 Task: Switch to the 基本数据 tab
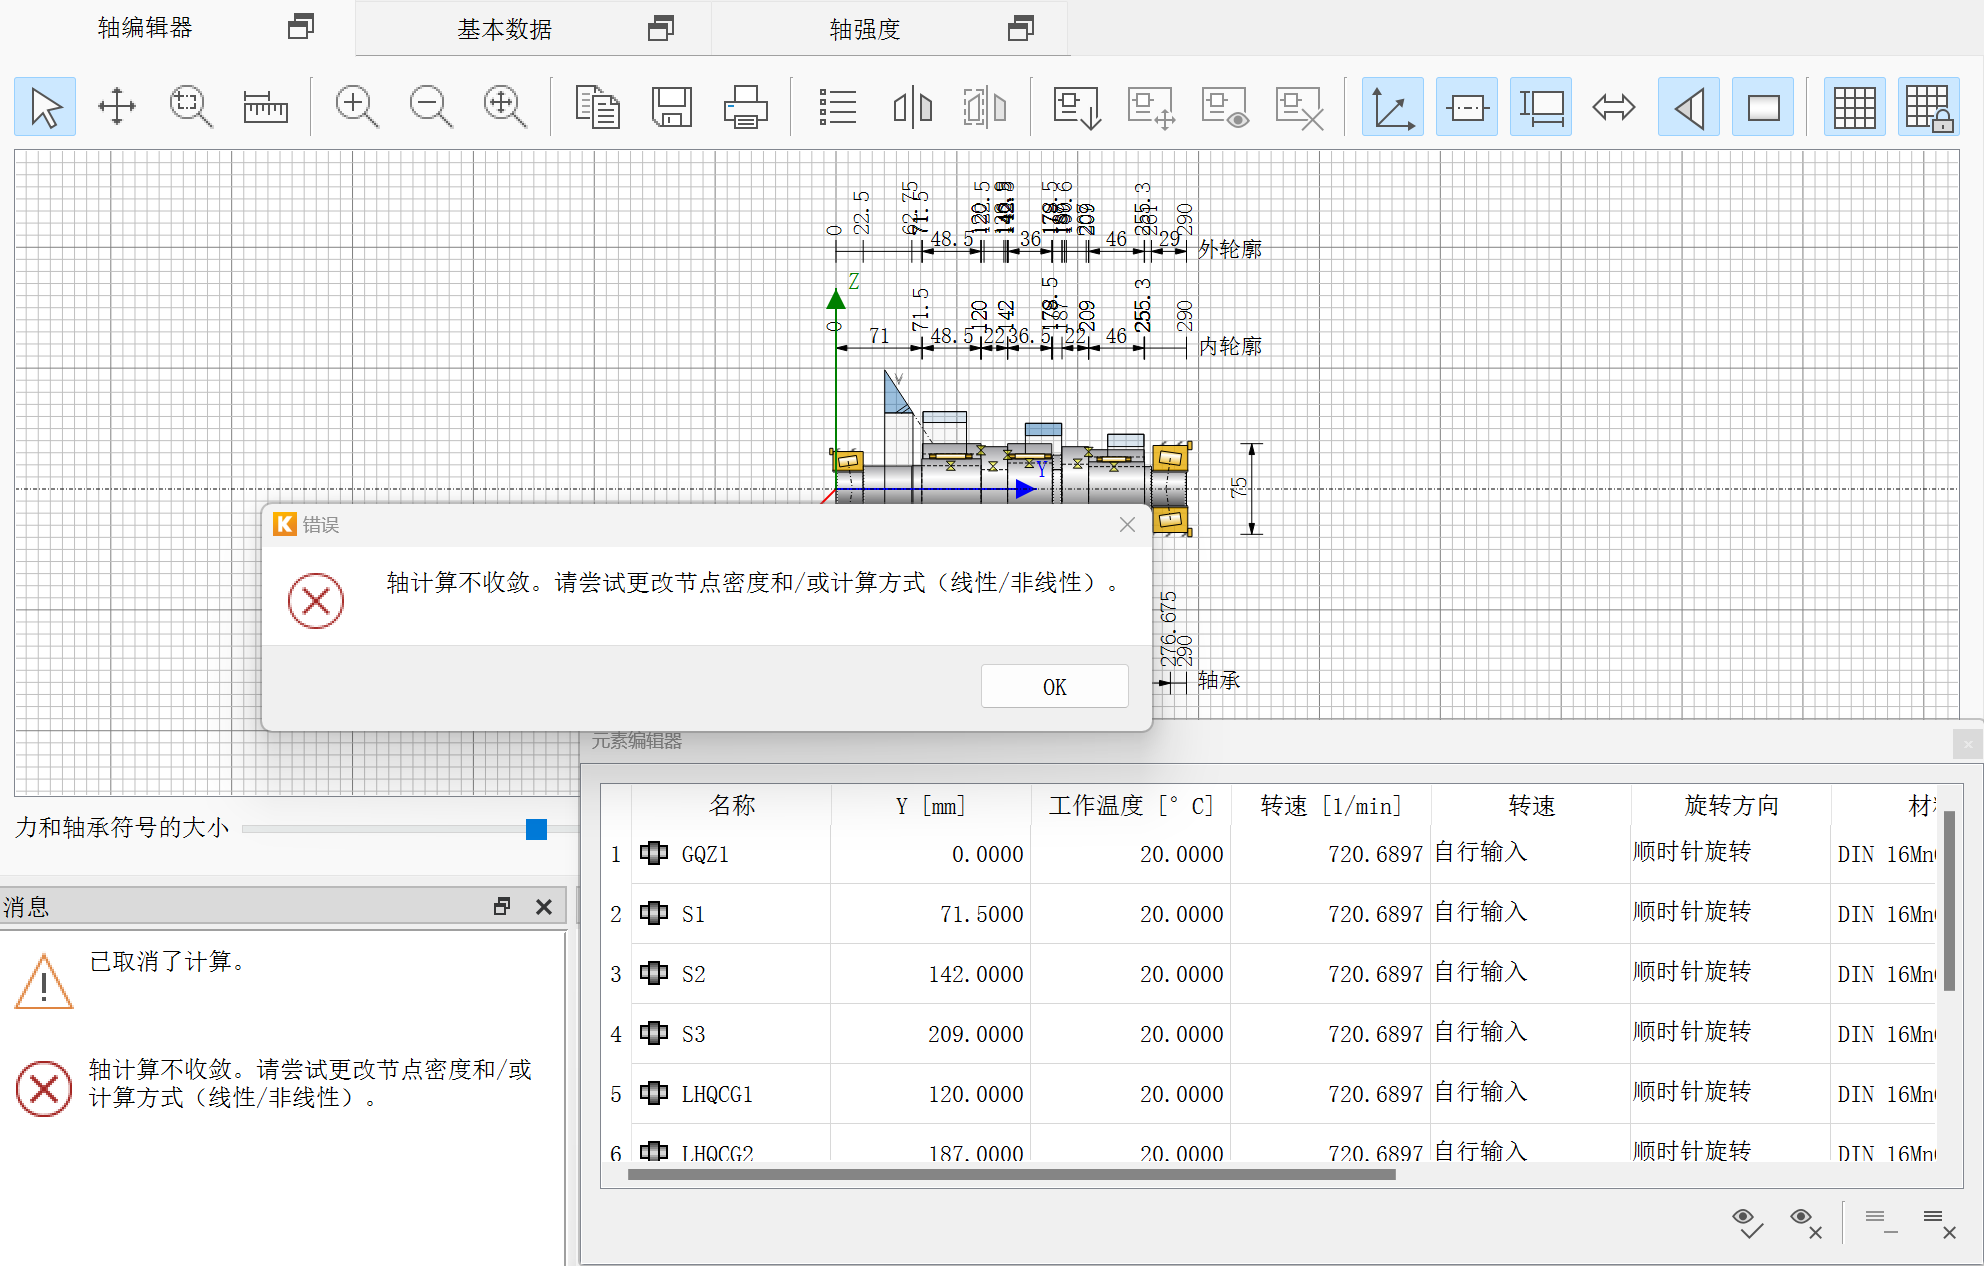[x=505, y=29]
